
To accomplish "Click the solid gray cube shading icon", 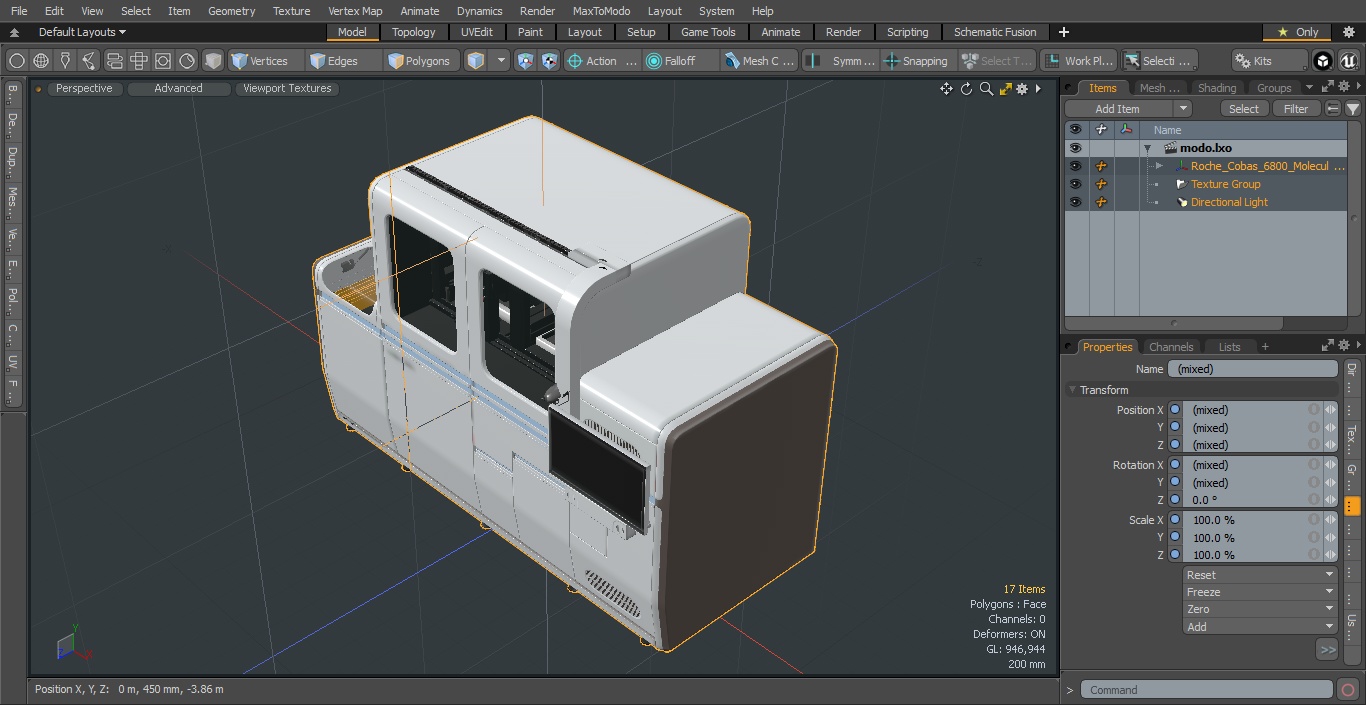I will (x=213, y=61).
